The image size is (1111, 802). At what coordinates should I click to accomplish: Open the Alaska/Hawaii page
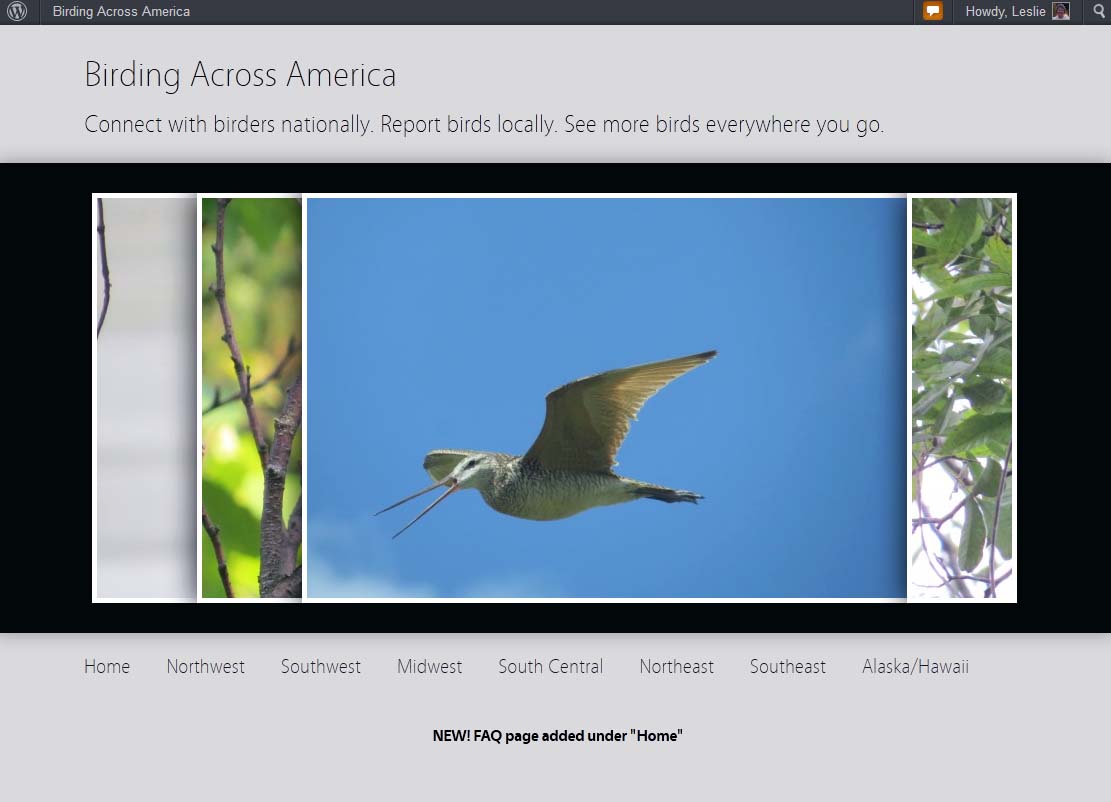(x=915, y=667)
